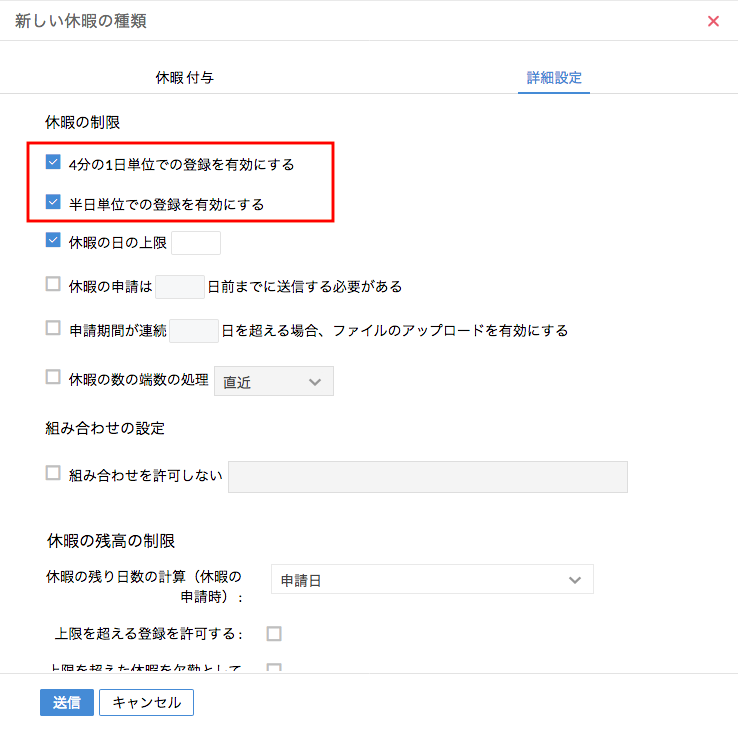Uncheck 4分の1日単位での登録を有効にする
The image size is (738, 730).
[x=54, y=163]
